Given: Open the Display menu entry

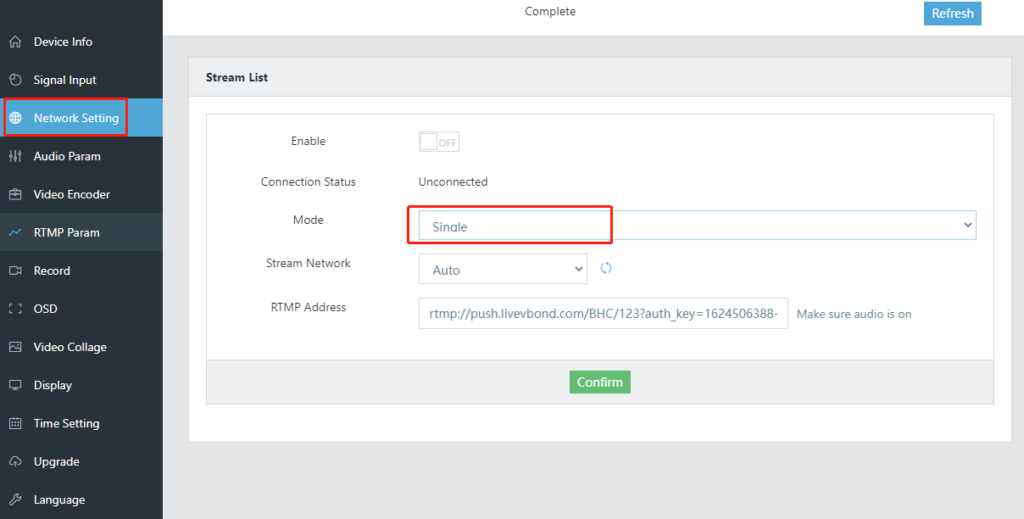Looking at the screenshot, I should pos(52,385).
